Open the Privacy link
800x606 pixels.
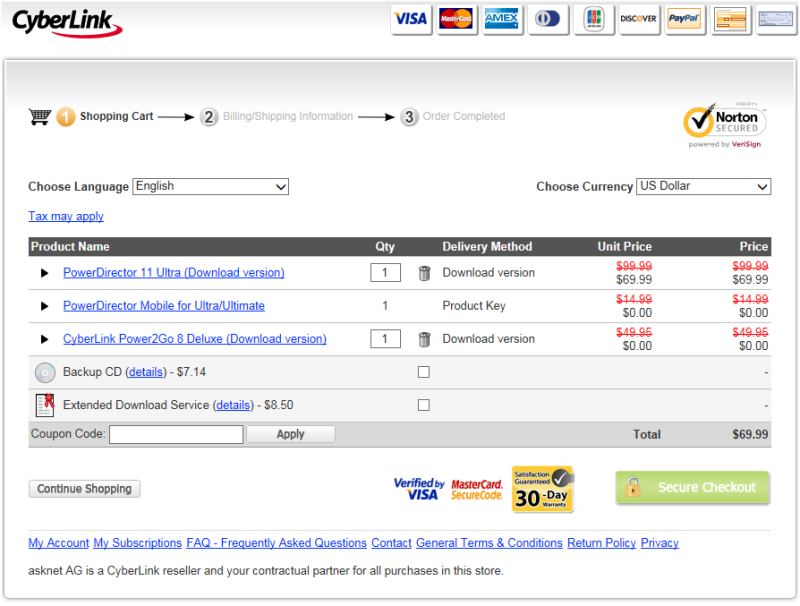[660, 543]
